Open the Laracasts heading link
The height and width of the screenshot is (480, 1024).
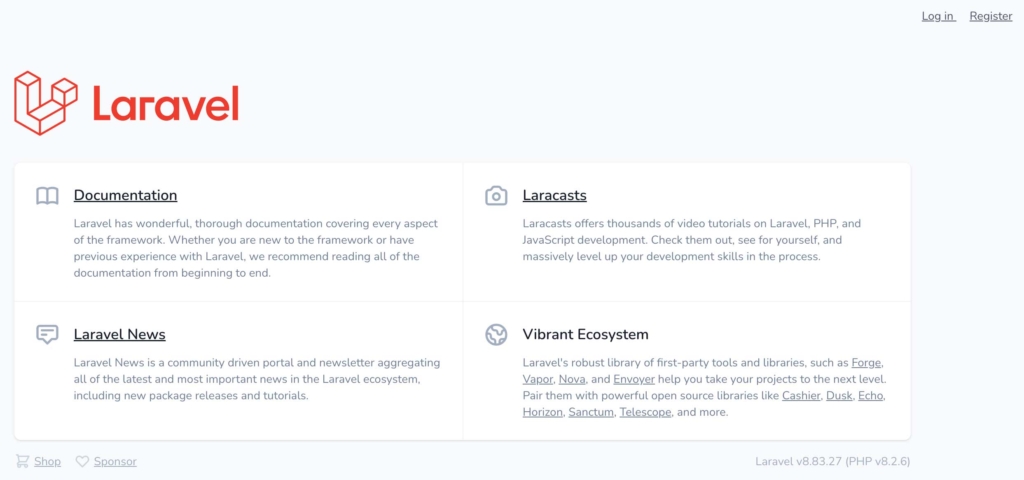point(554,195)
